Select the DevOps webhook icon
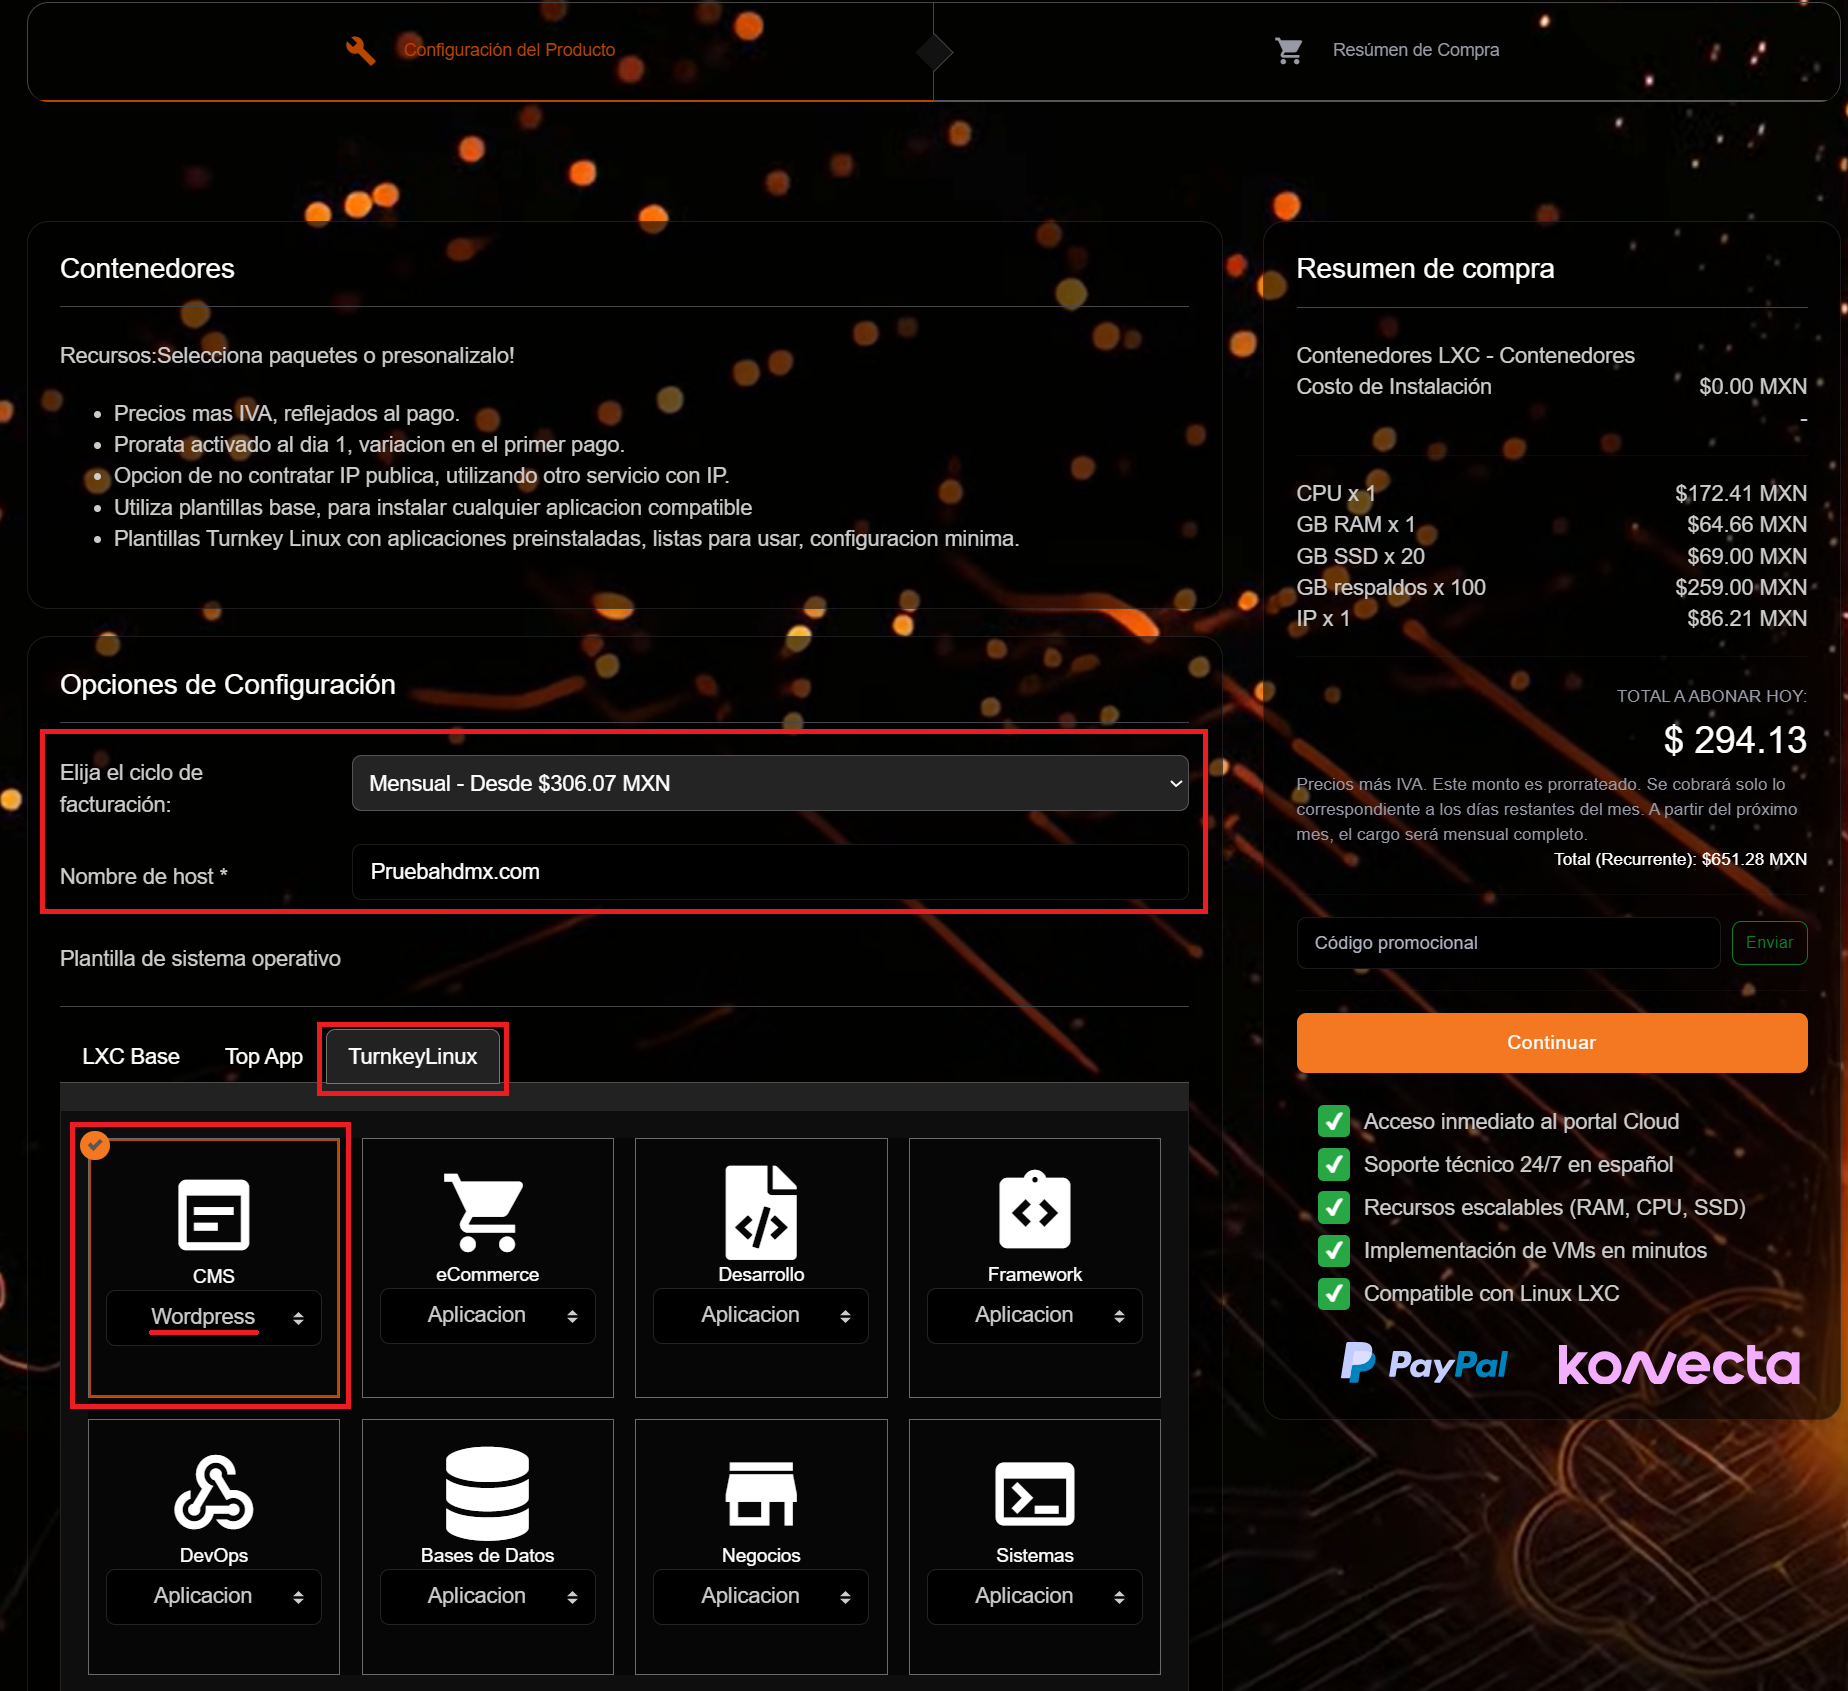The image size is (1848, 1691). point(213,1493)
